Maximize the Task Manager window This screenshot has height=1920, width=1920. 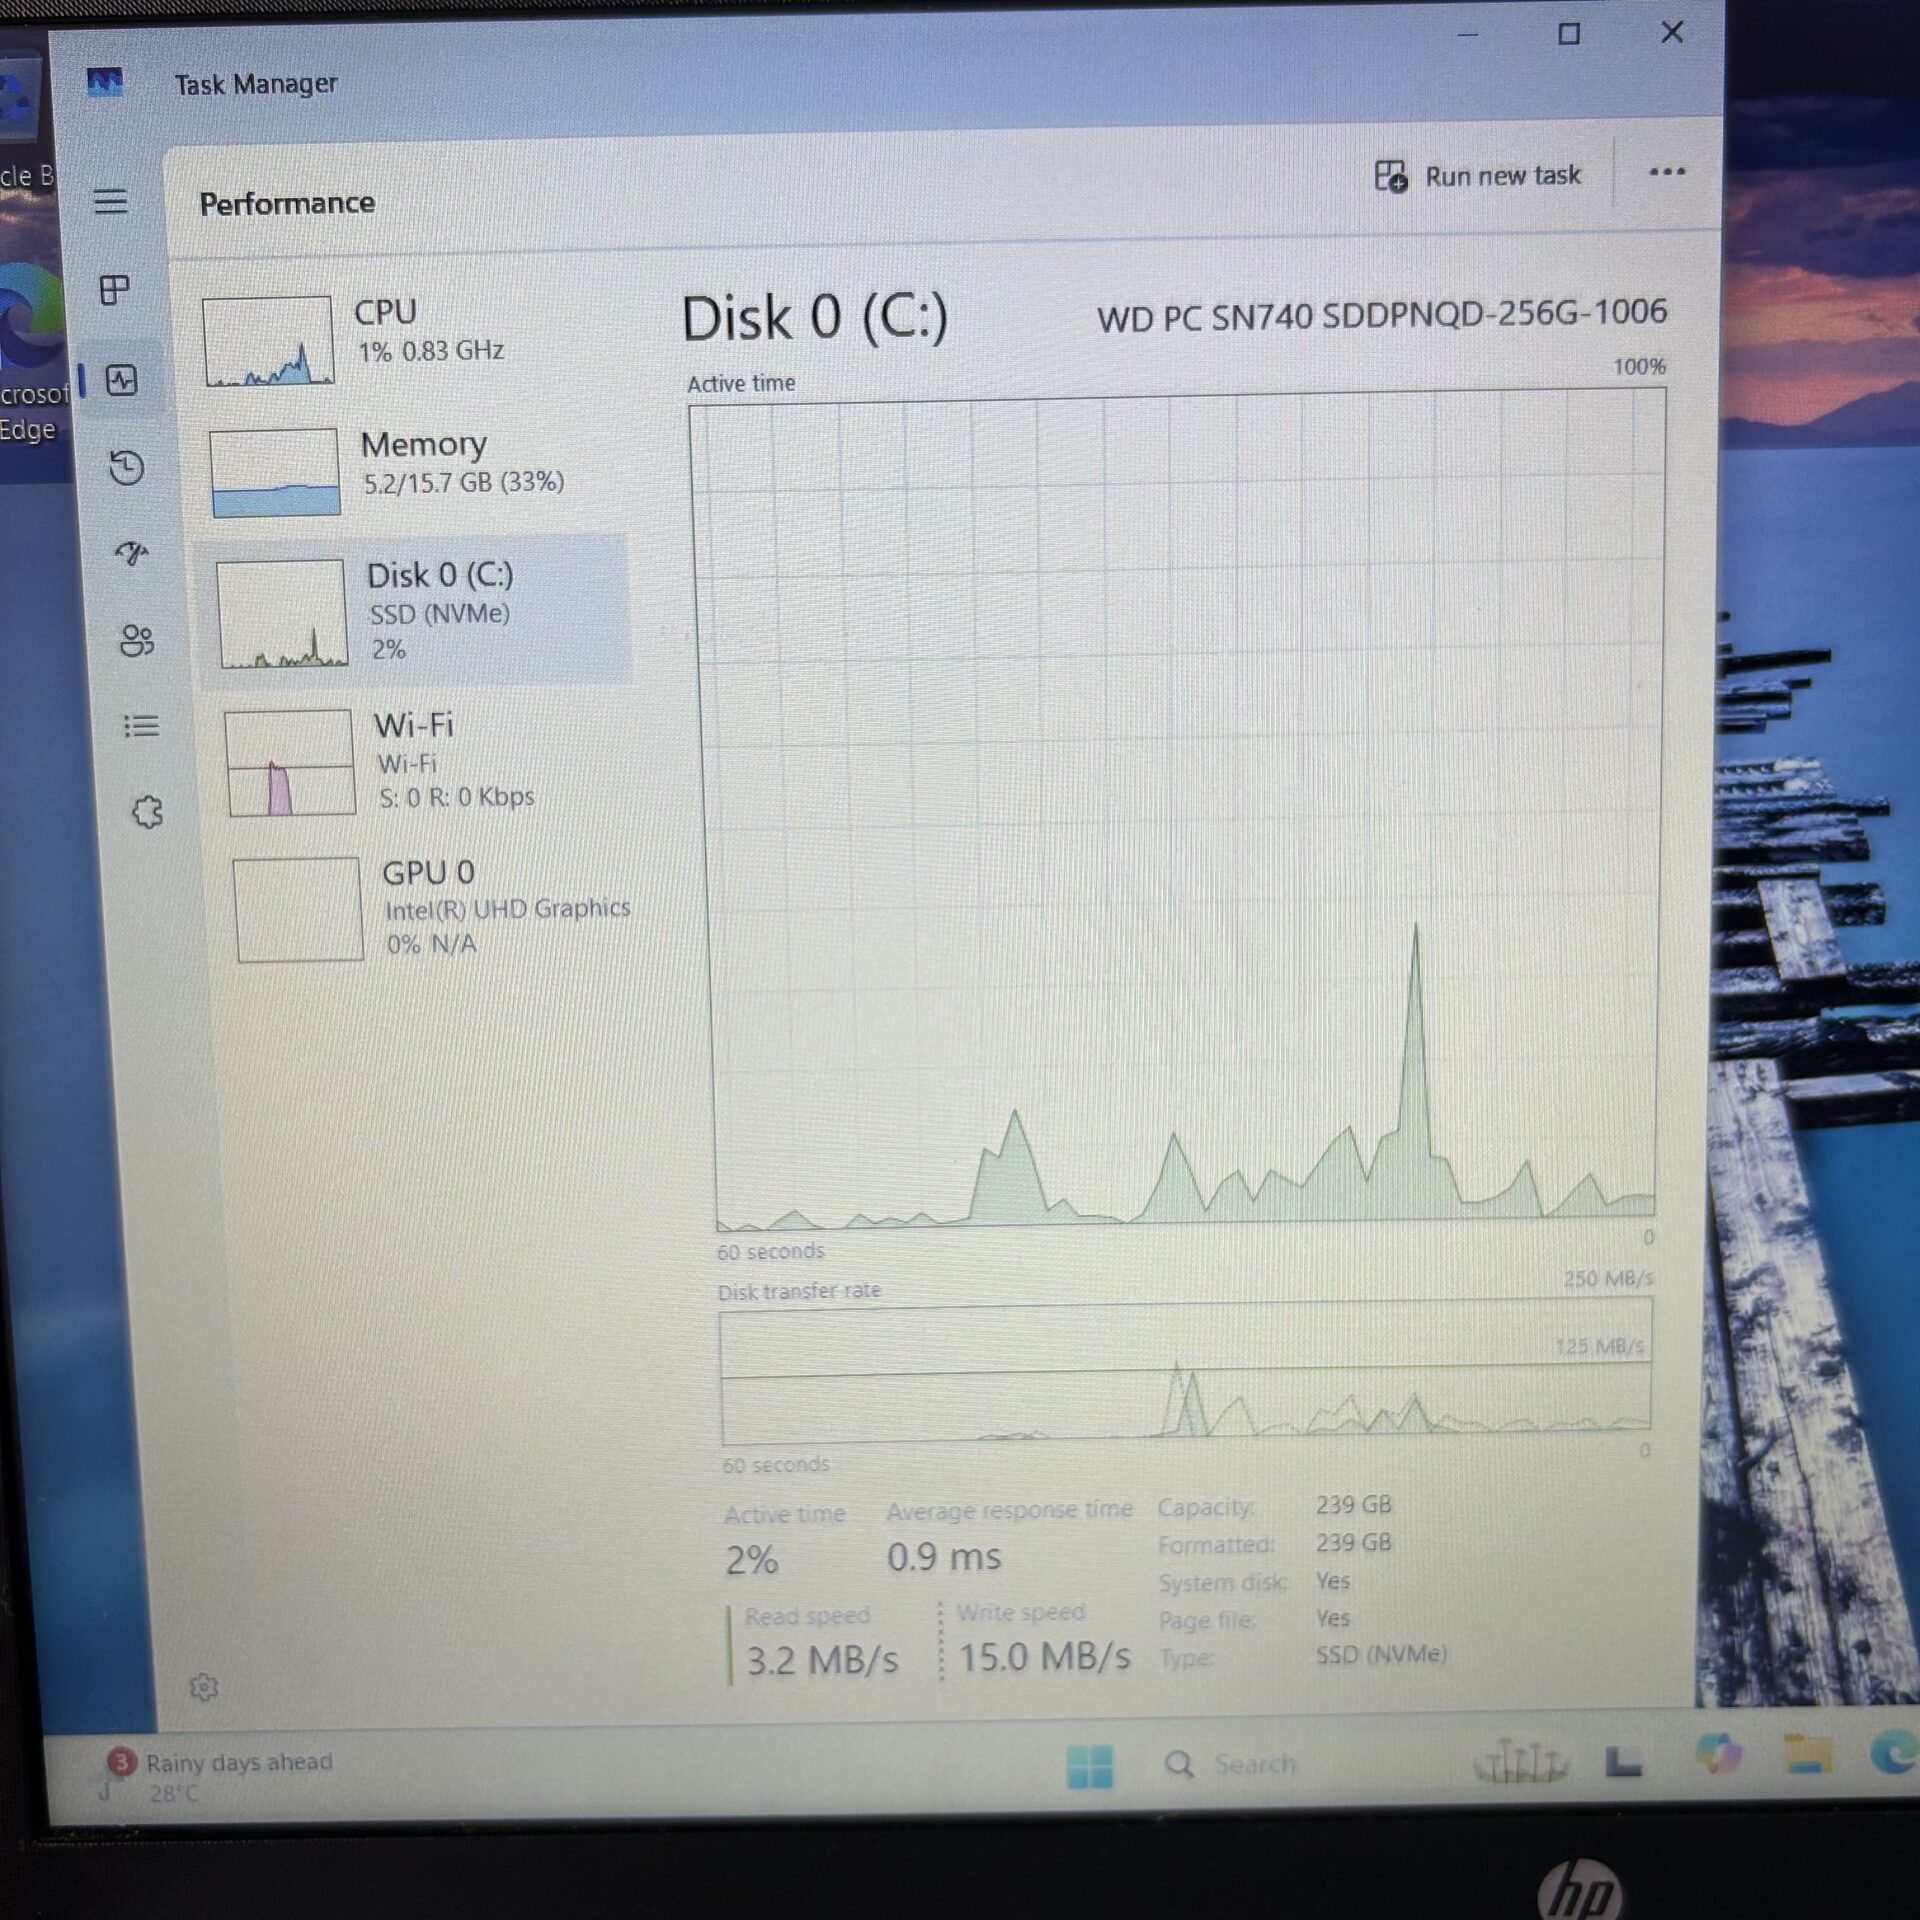point(1569,34)
